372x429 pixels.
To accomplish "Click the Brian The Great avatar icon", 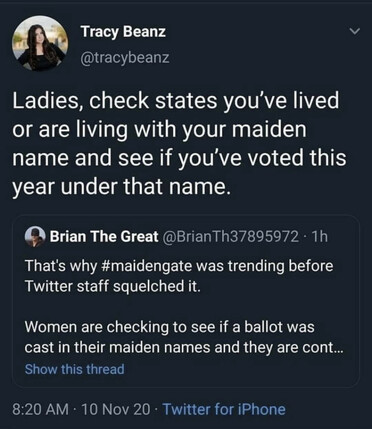I will [x=35, y=237].
